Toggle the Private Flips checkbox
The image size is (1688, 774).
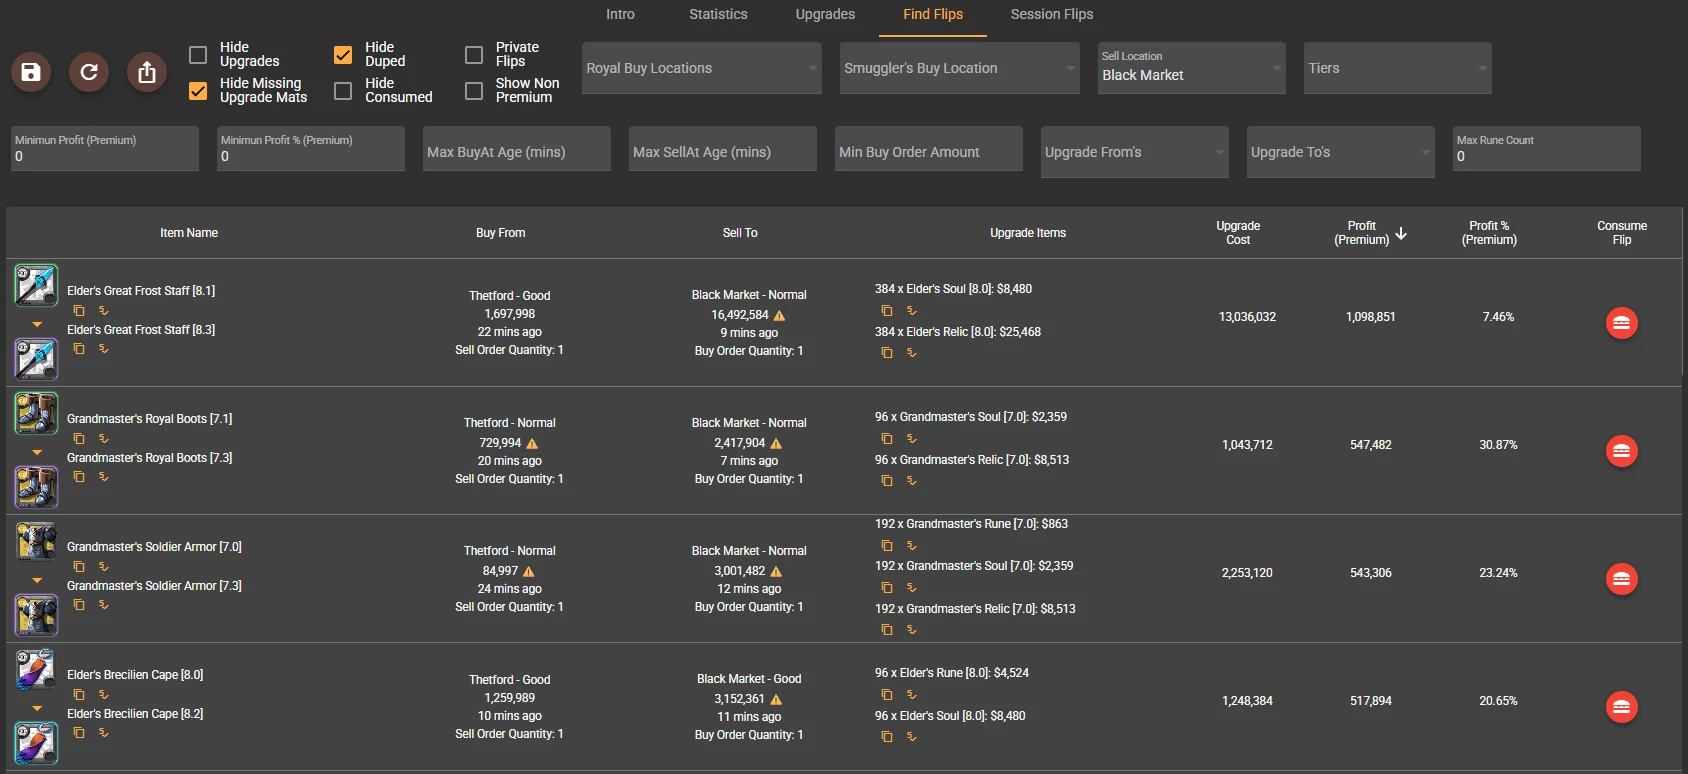474,55
